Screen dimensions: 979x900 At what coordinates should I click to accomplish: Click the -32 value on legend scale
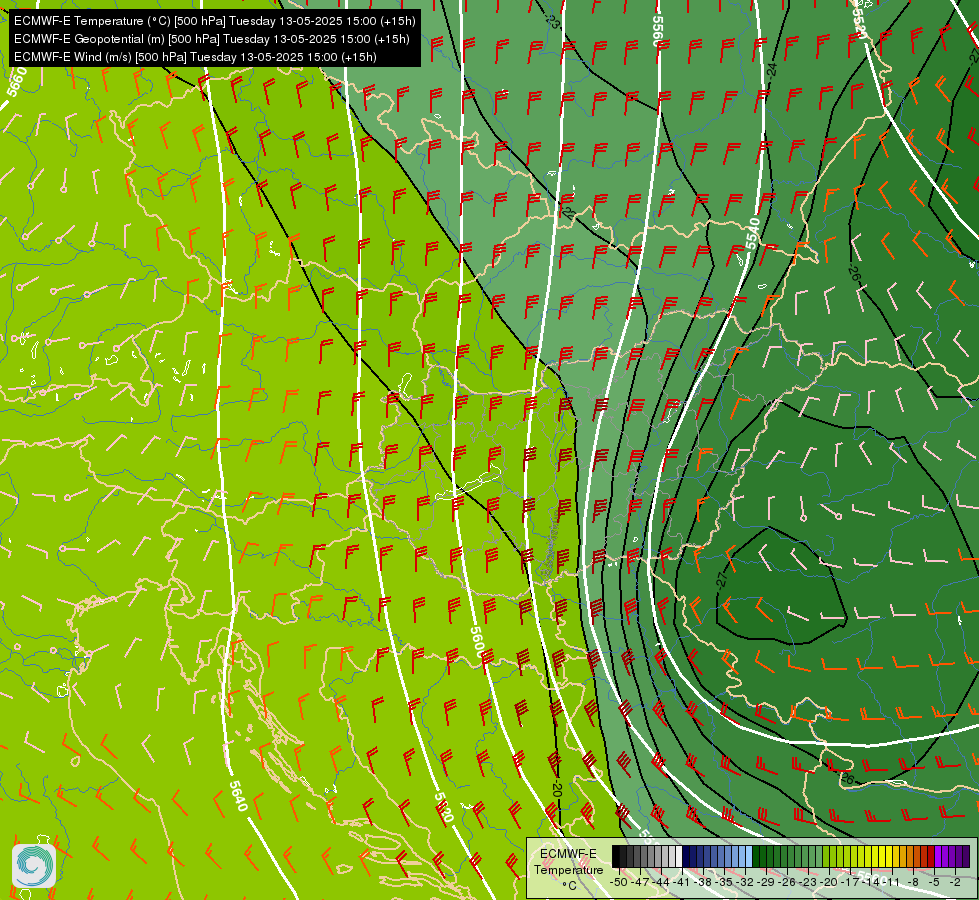(x=745, y=882)
